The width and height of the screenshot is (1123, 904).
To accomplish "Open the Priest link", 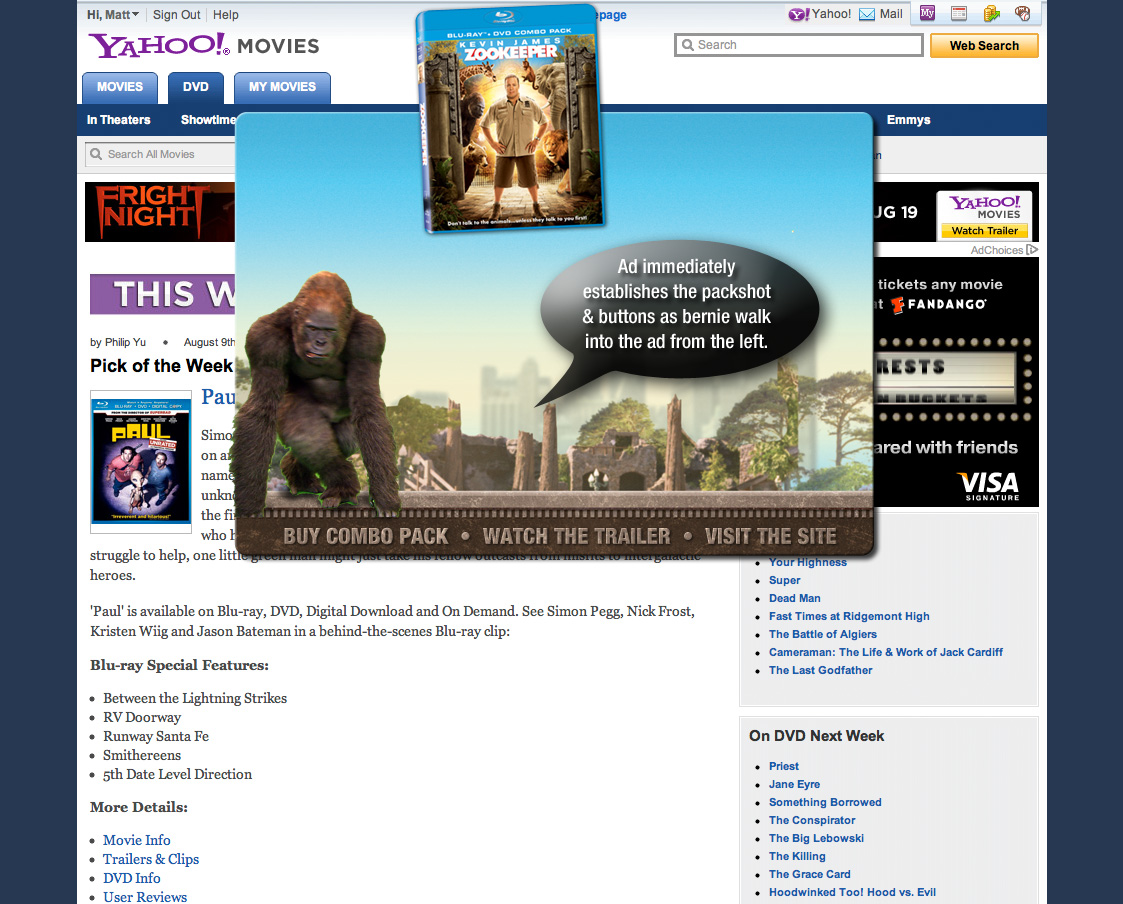I will pyautogui.click(x=784, y=766).
